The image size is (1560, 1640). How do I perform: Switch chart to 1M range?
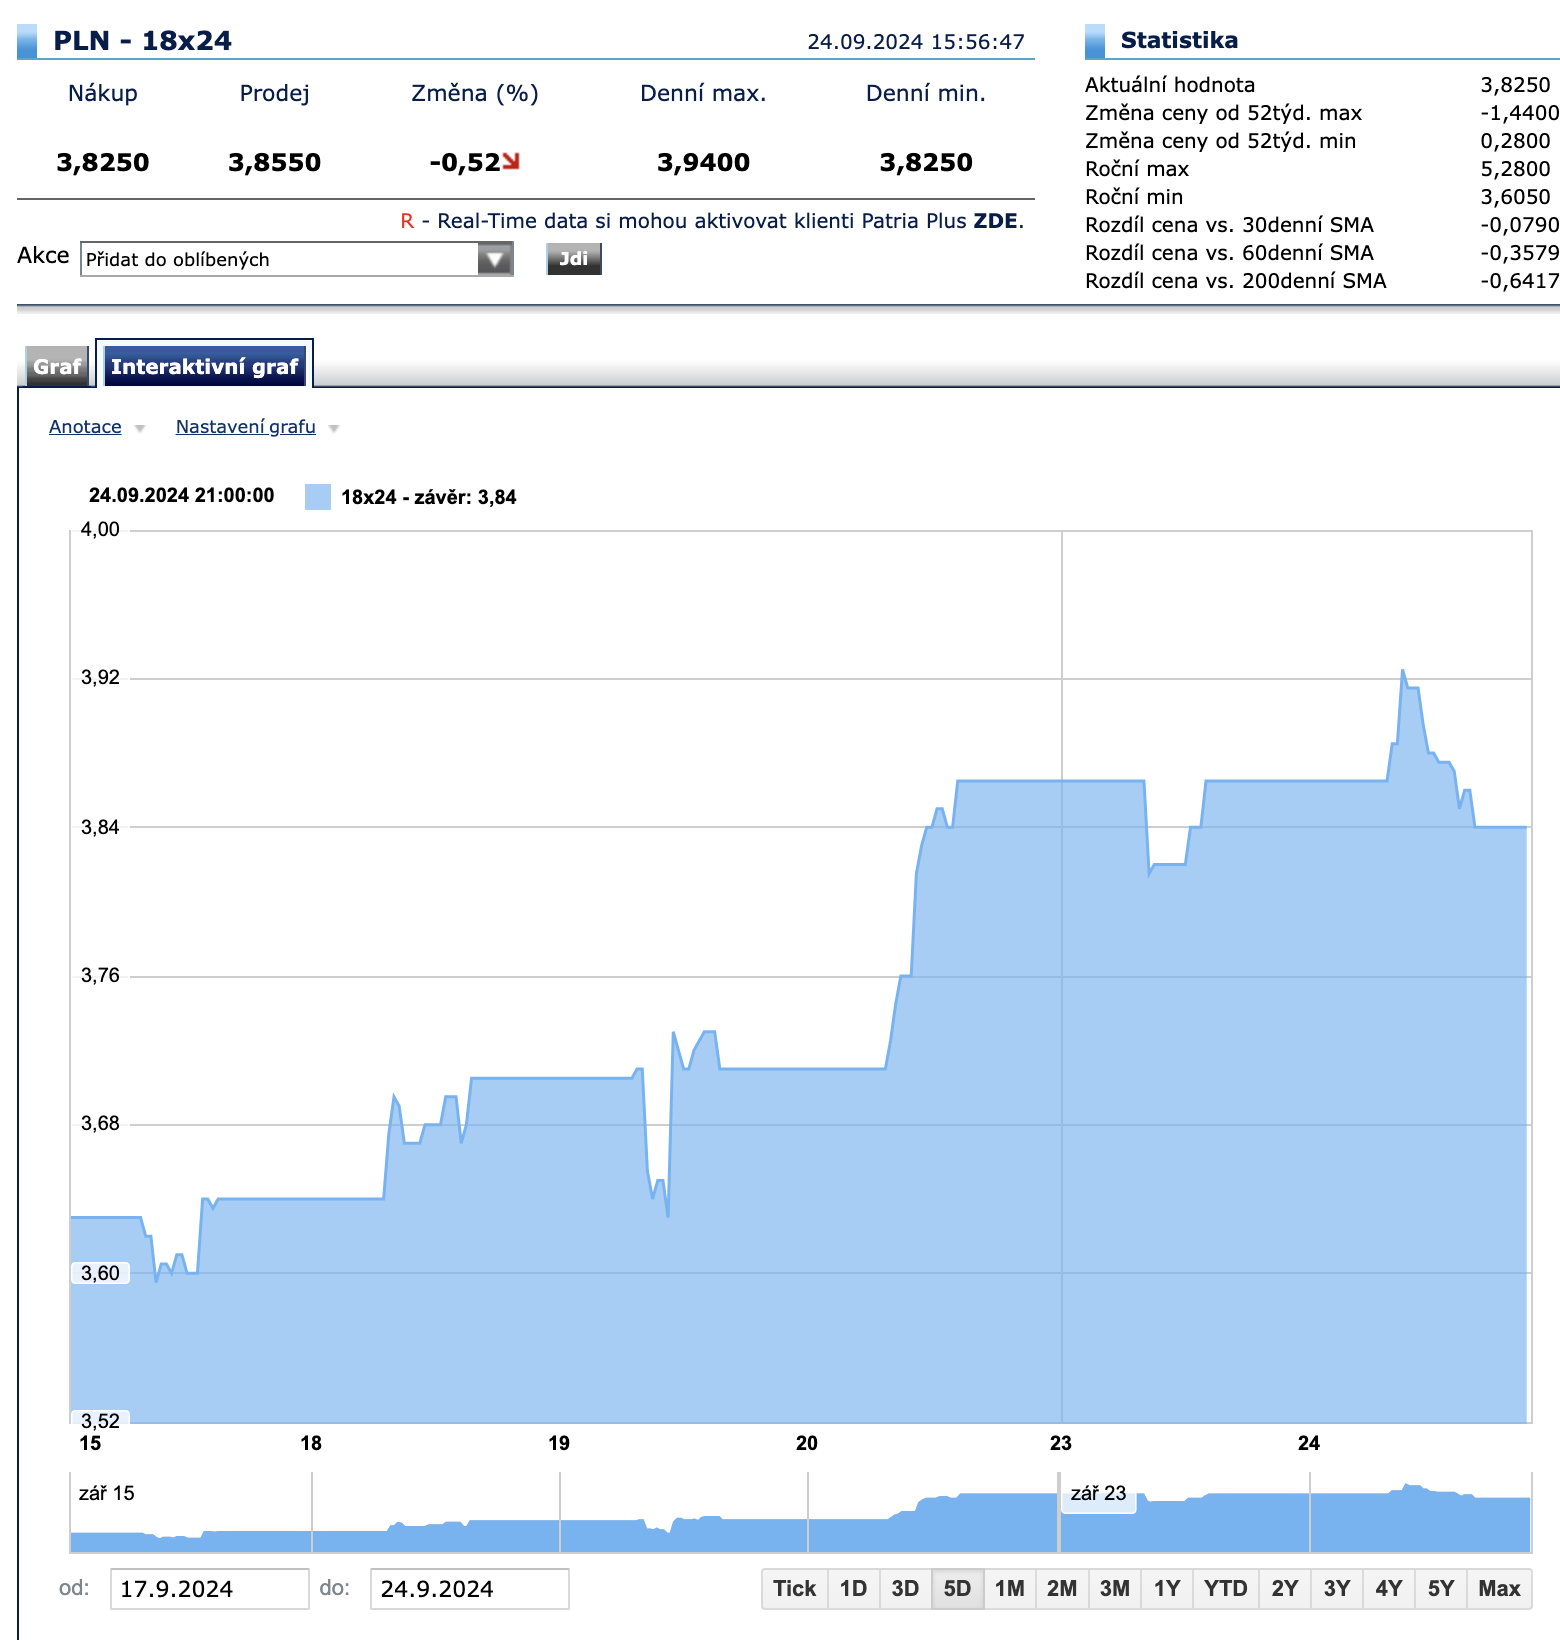pos(1009,1589)
